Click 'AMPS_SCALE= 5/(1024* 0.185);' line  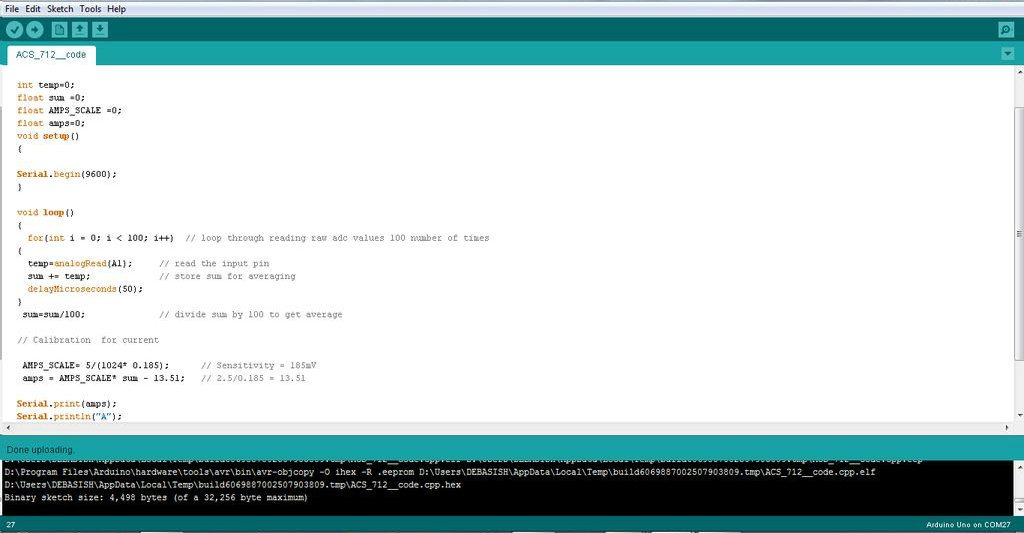[x=95, y=365]
